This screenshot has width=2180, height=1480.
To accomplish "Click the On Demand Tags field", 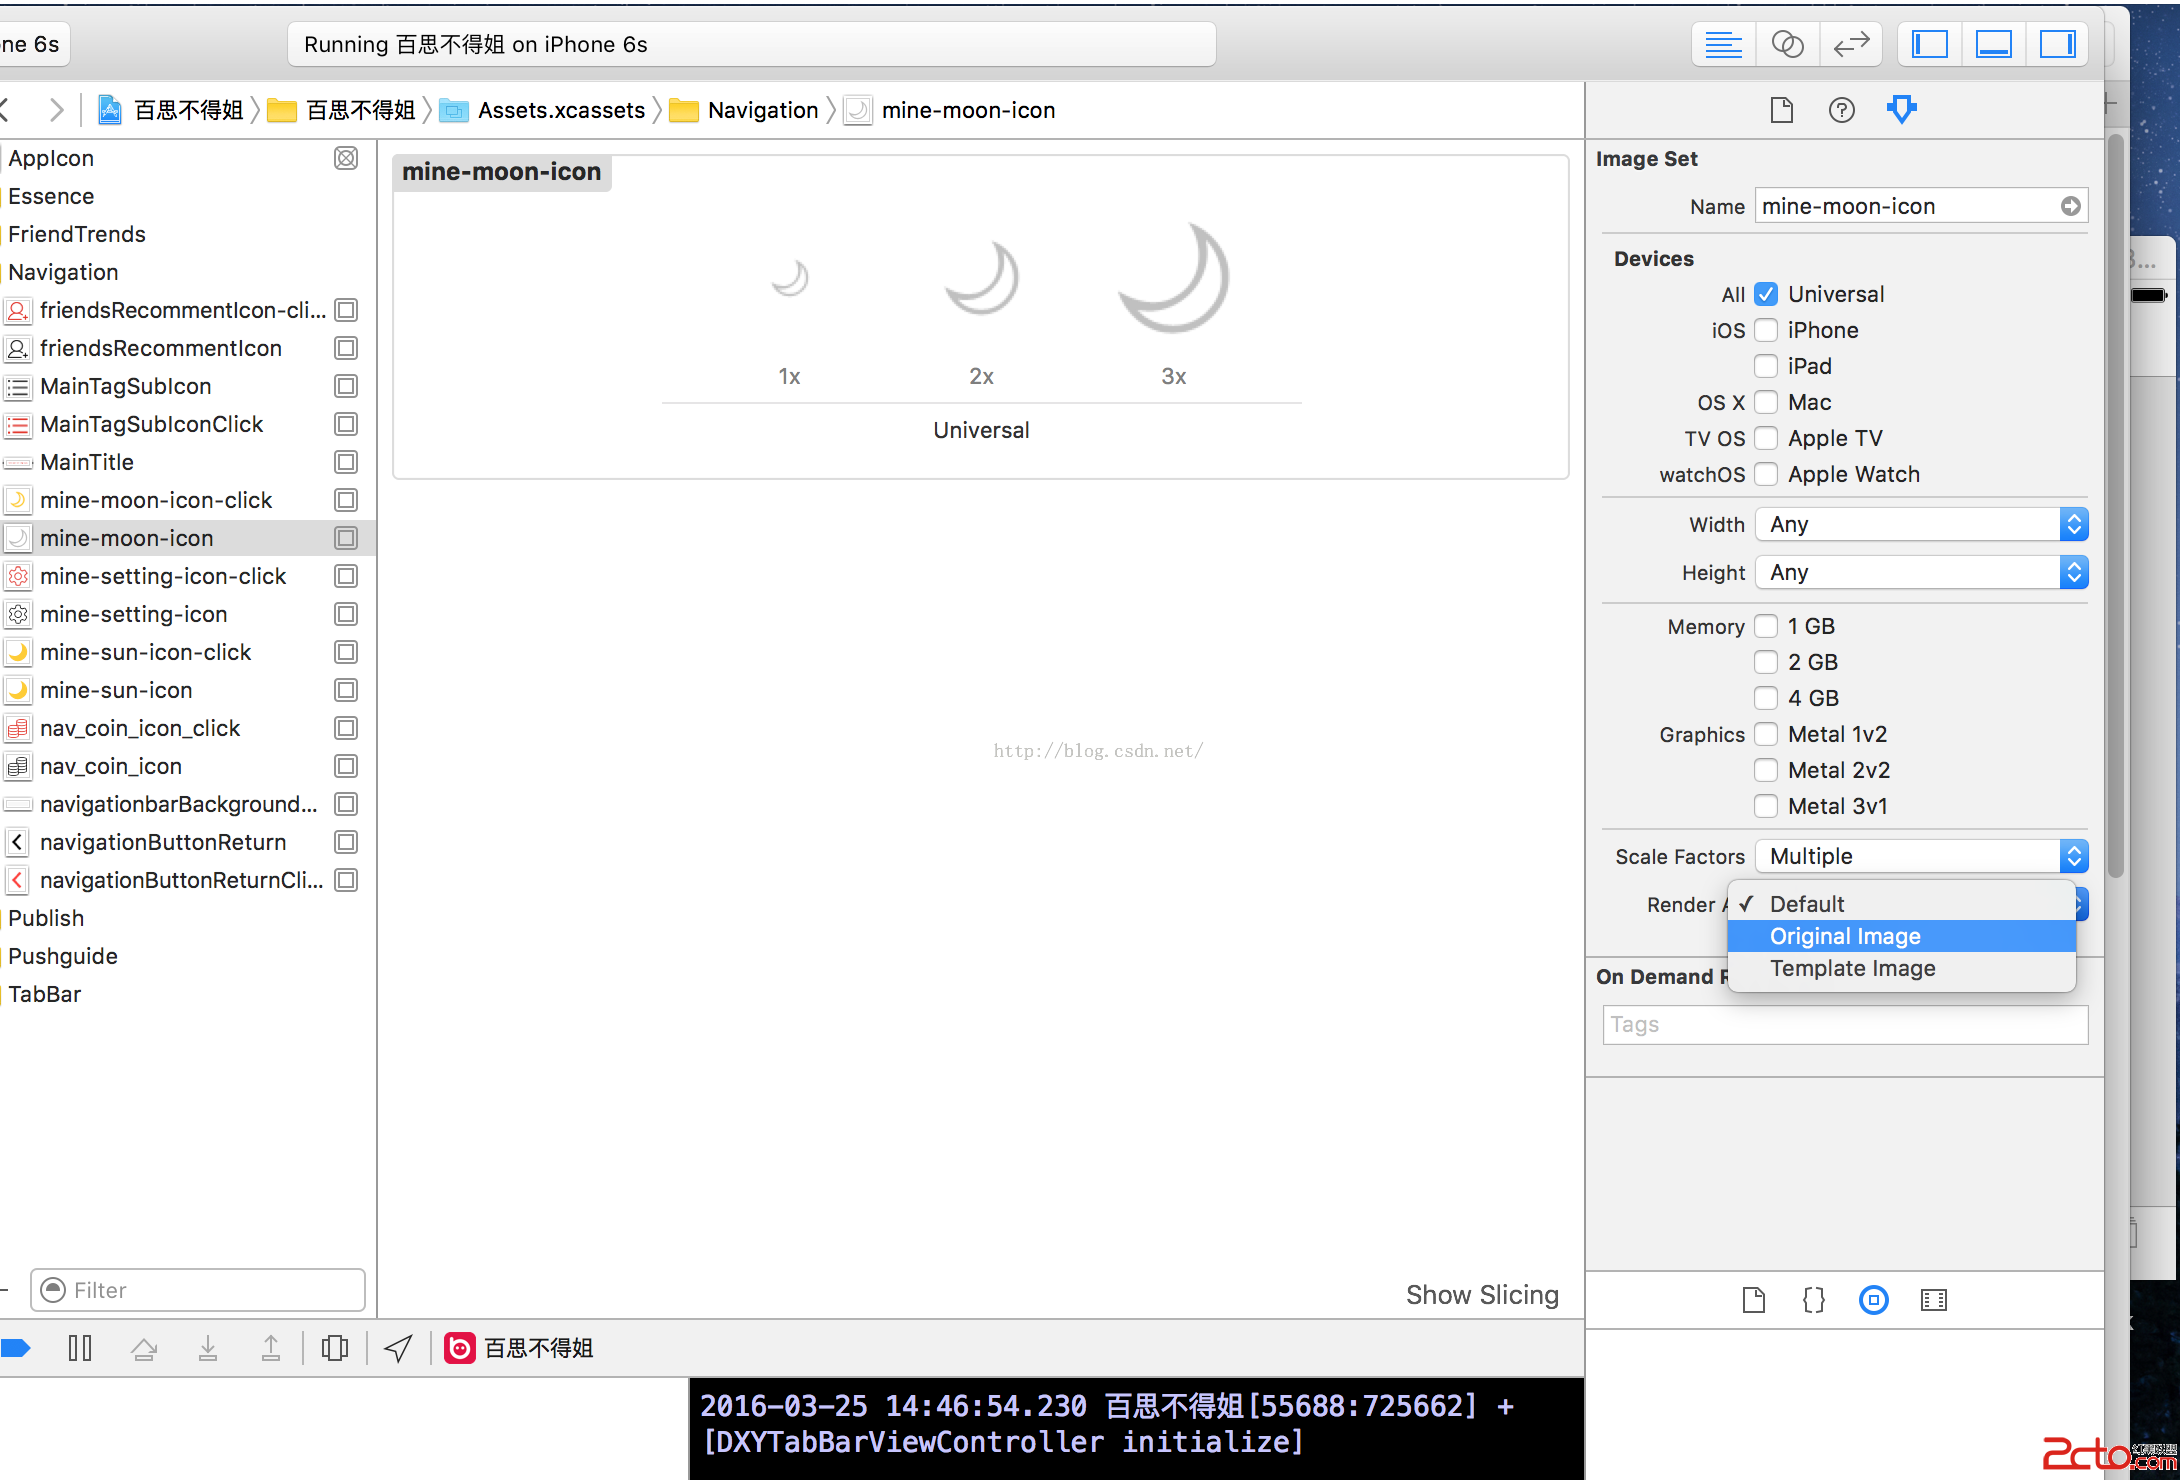I will pyautogui.click(x=1845, y=1024).
